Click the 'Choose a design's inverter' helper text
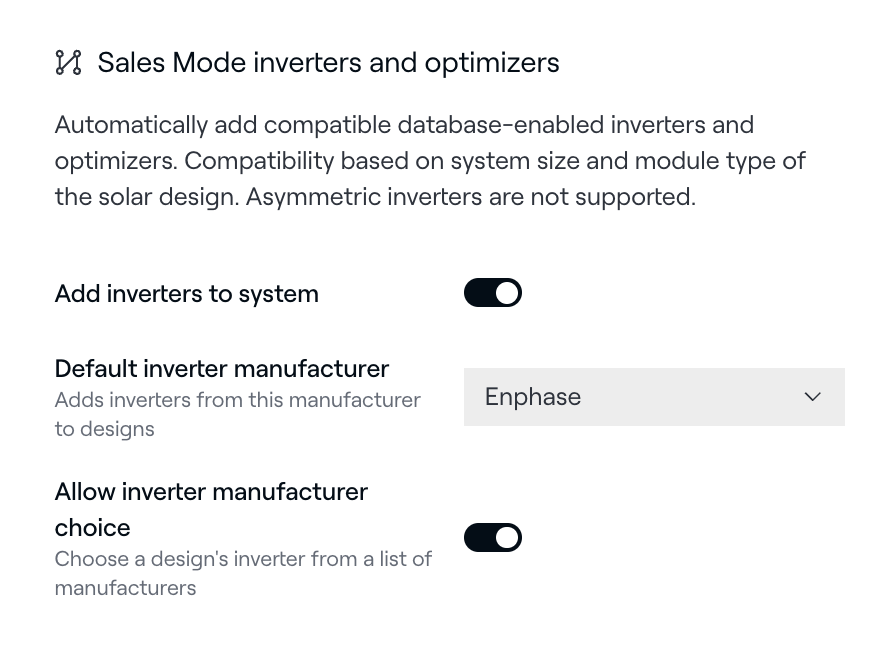The width and height of the screenshot is (890, 664). [243, 559]
